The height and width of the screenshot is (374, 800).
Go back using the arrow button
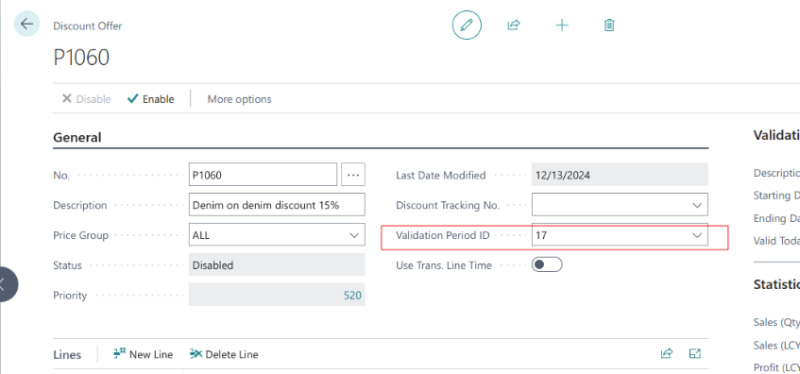[x=27, y=24]
